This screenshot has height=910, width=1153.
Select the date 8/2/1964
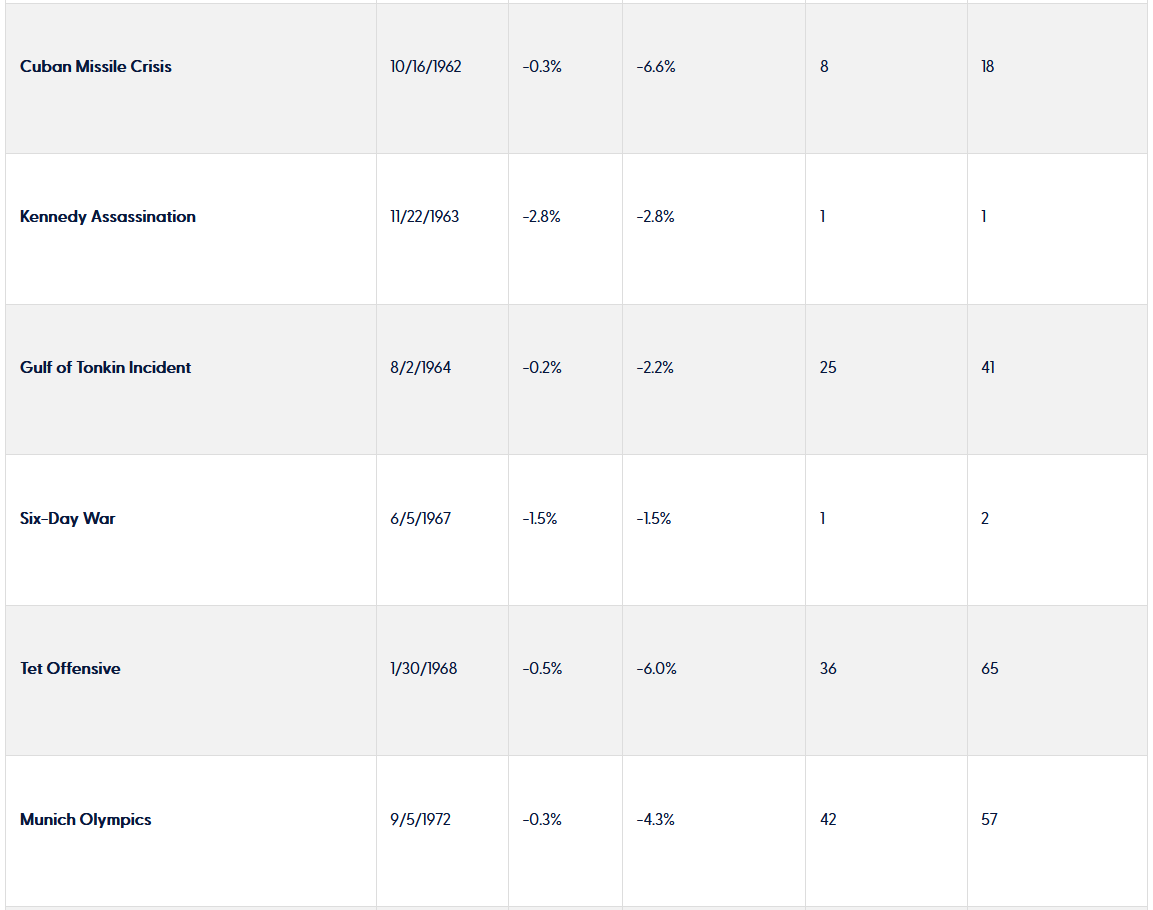tap(421, 368)
